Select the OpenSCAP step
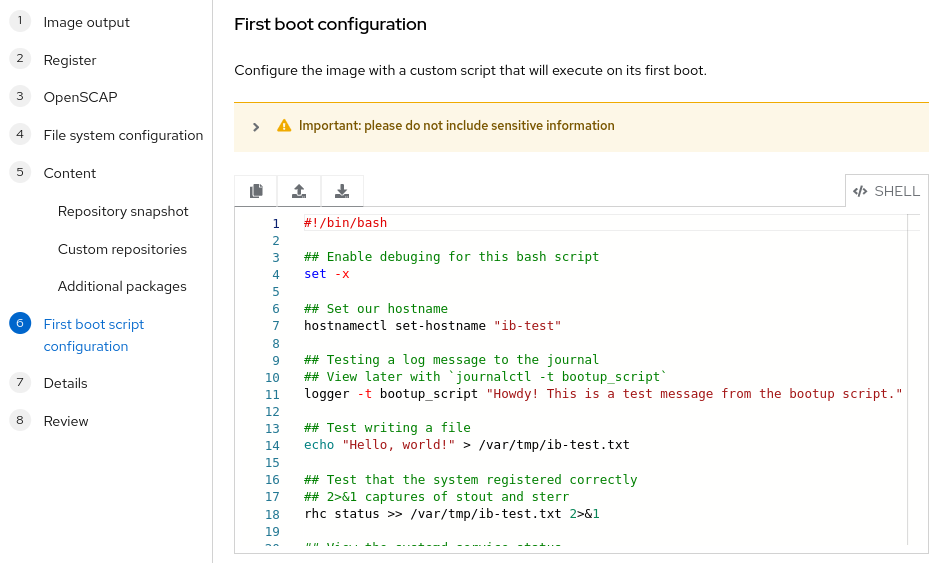This screenshot has height=563, width=937. (80, 97)
